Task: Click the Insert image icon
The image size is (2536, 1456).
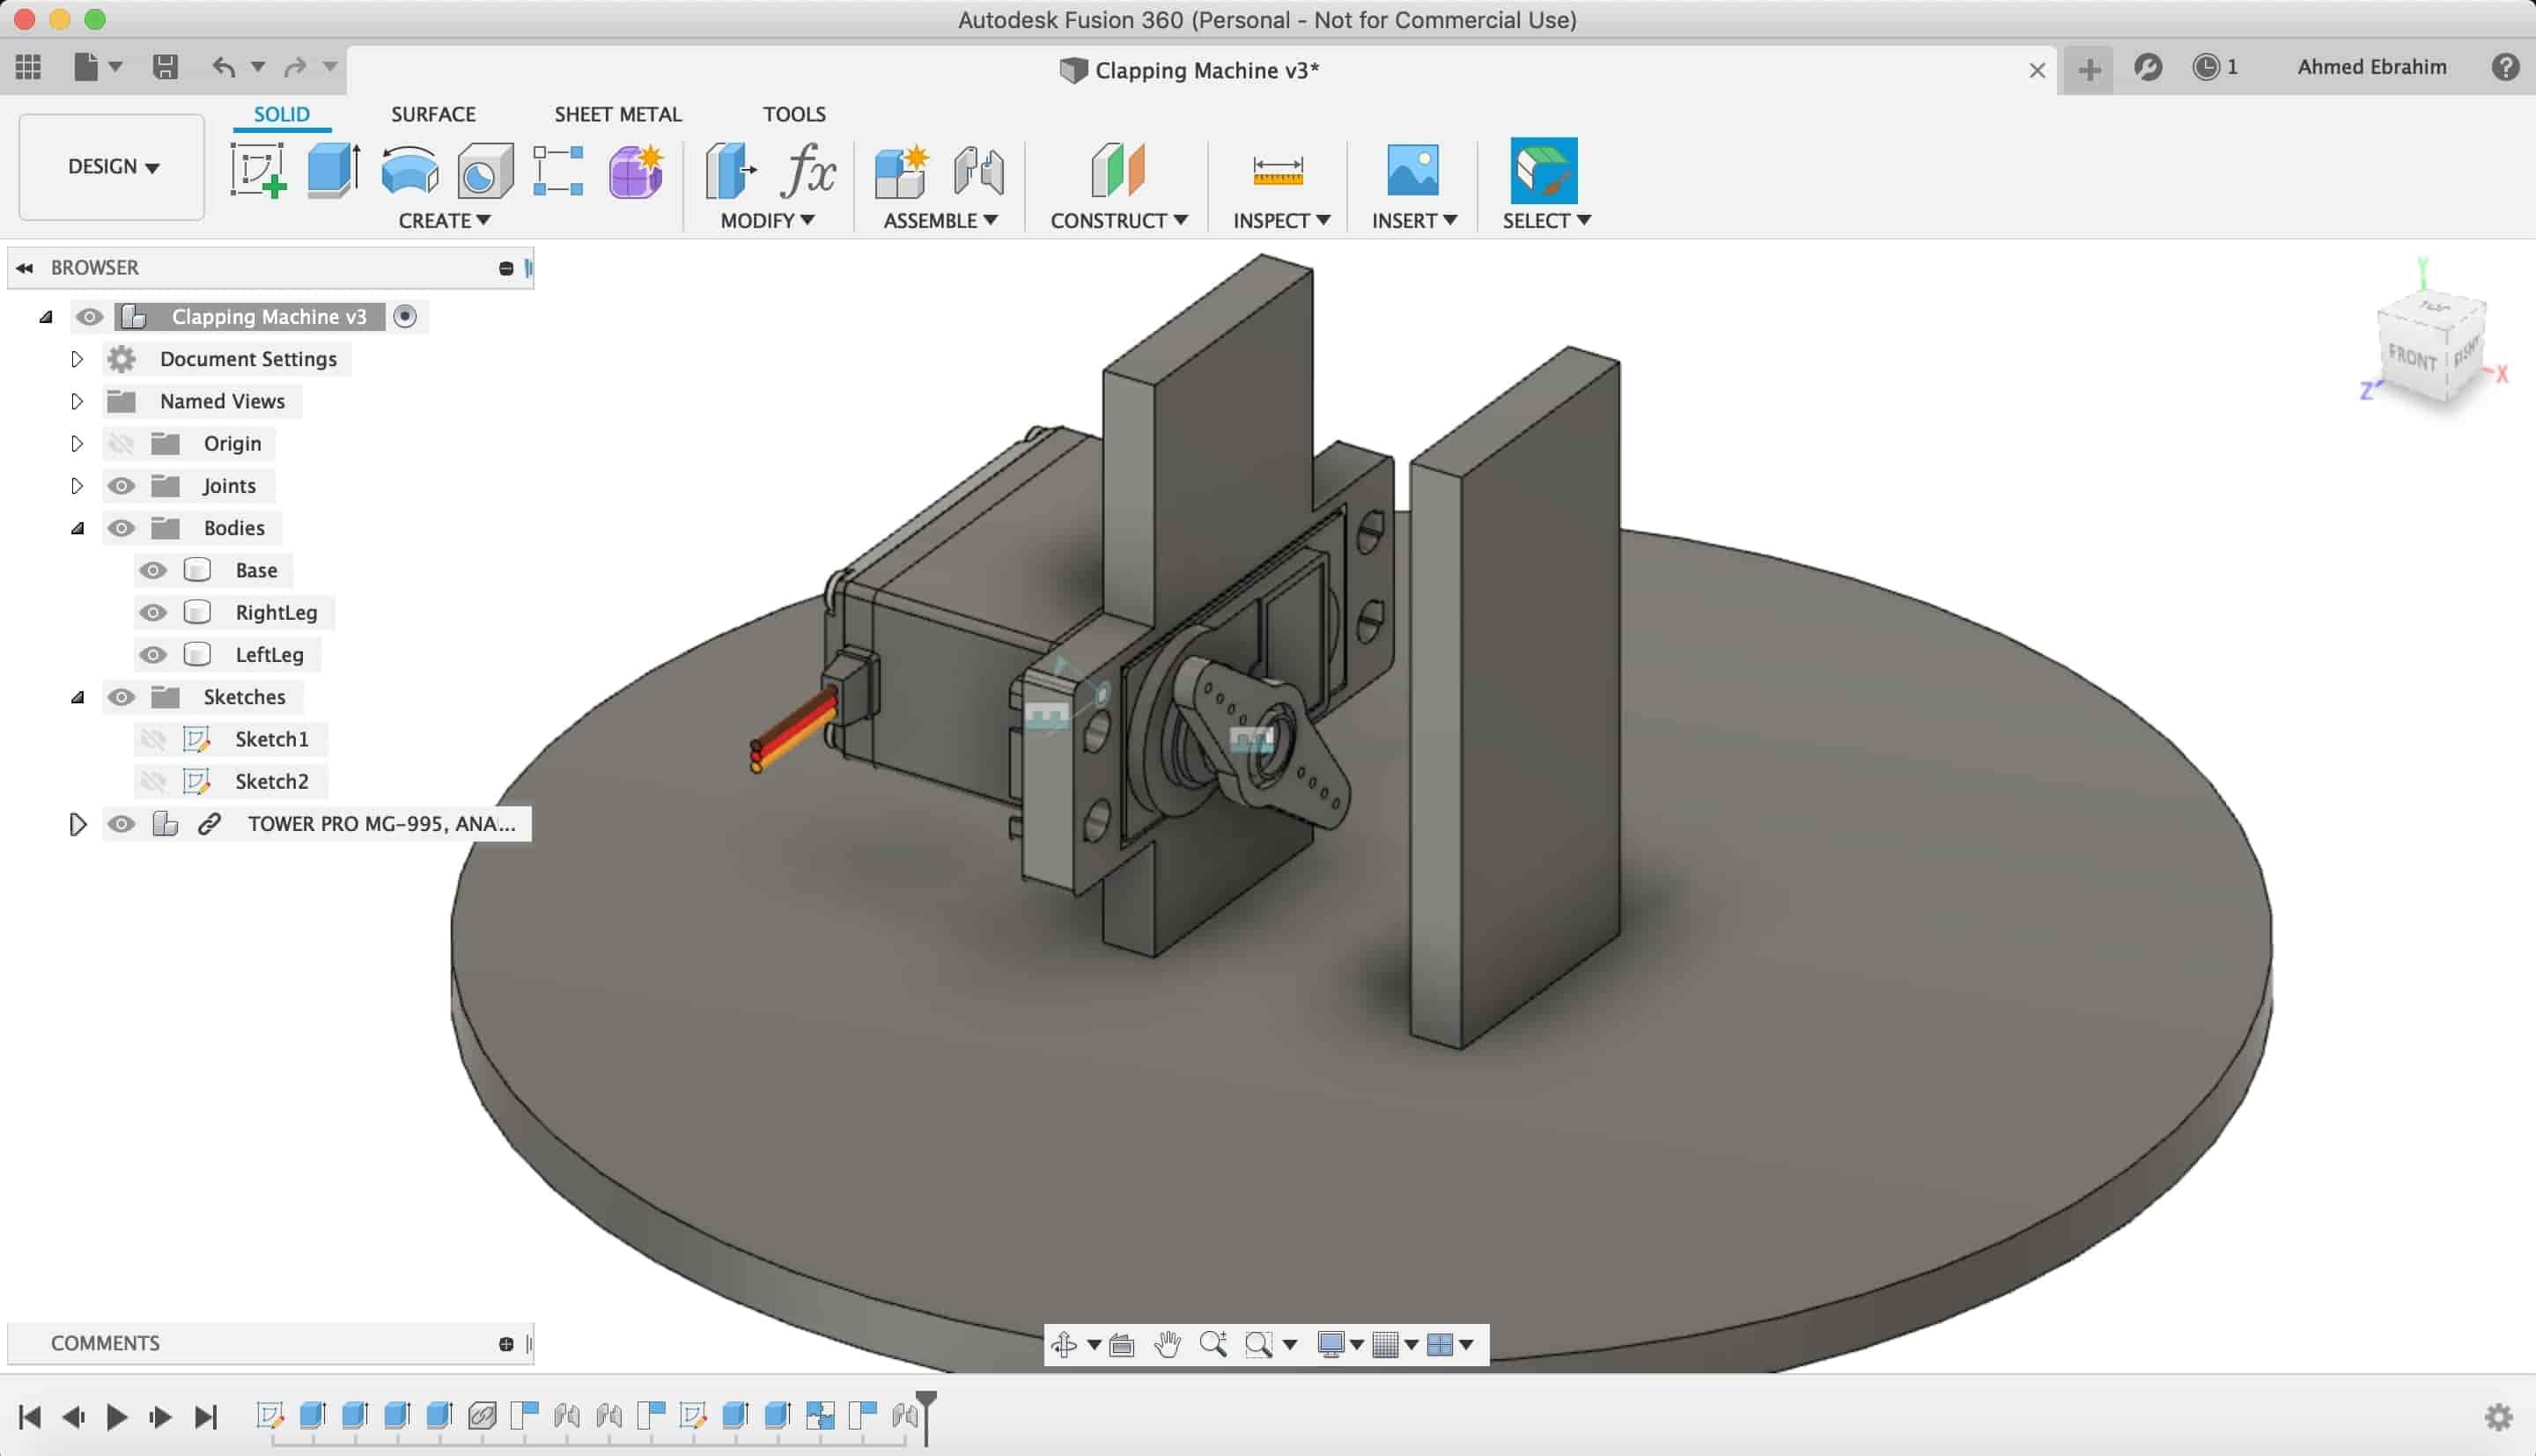Action: 1413,170
